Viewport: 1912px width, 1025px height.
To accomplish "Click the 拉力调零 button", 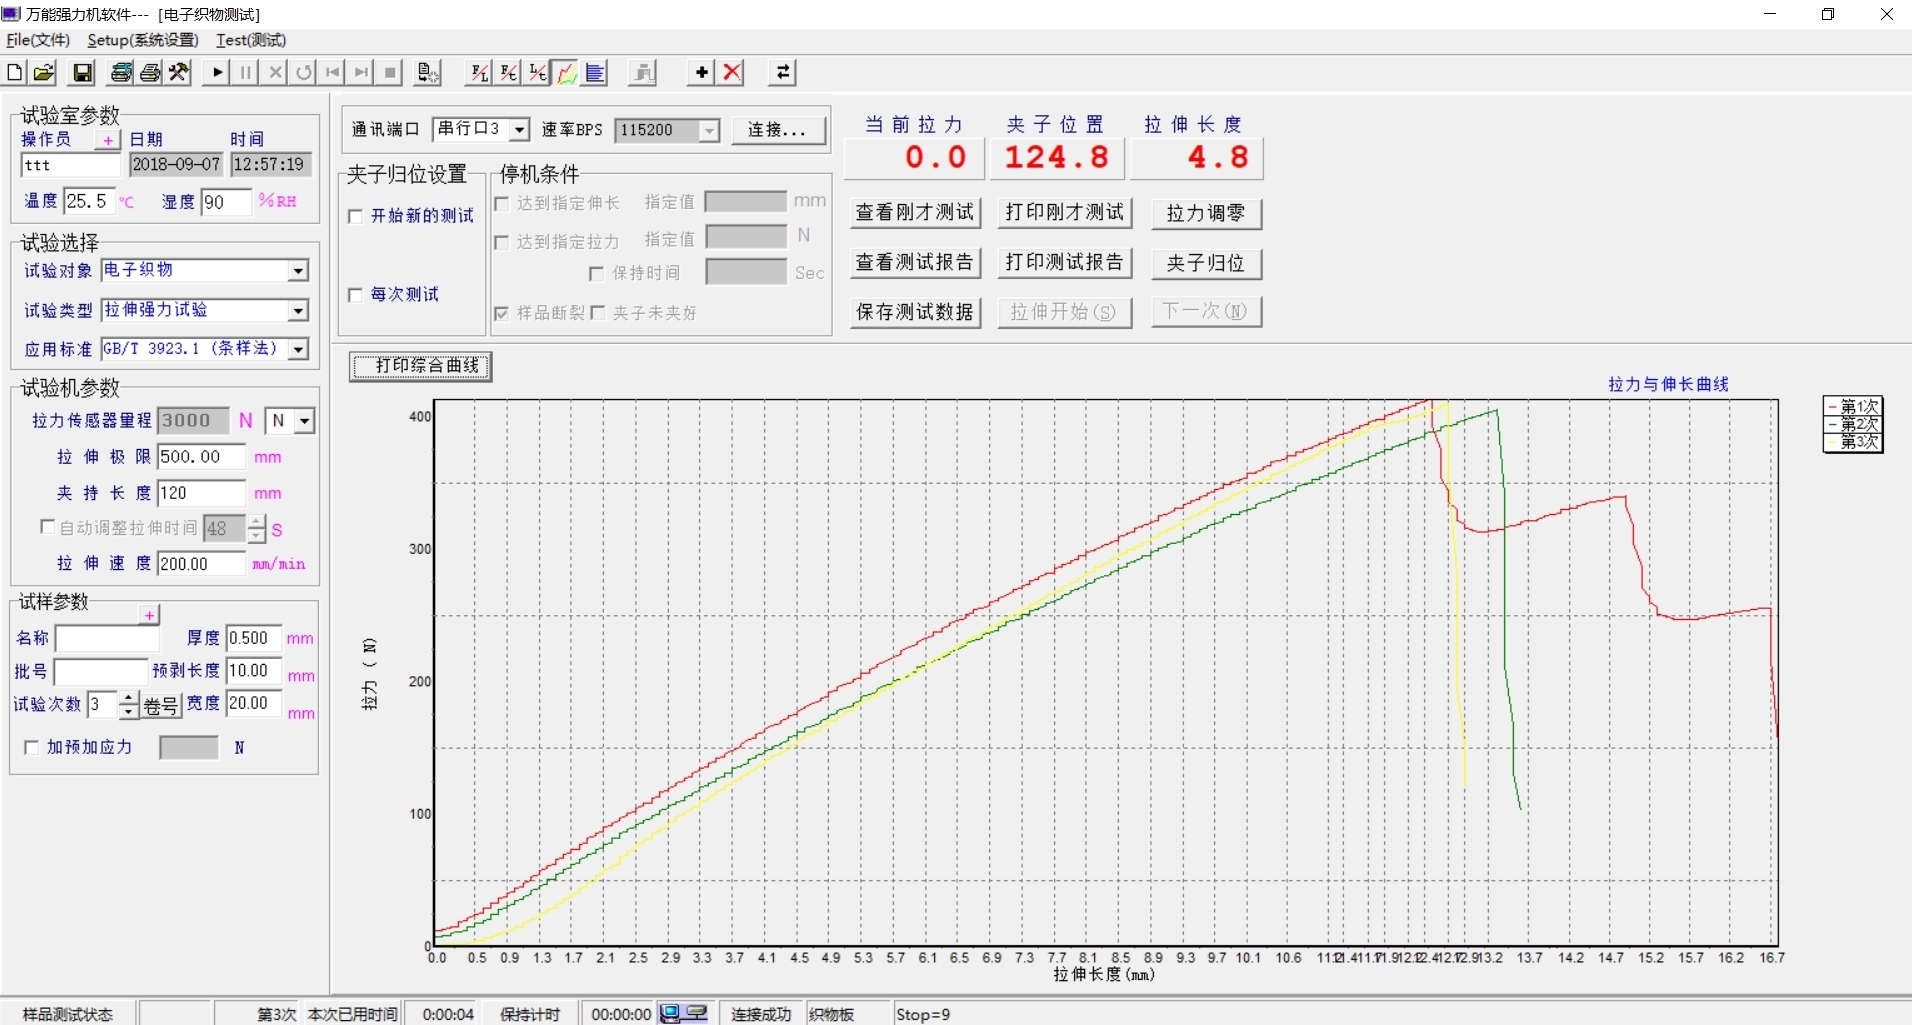I will 1205,213.
